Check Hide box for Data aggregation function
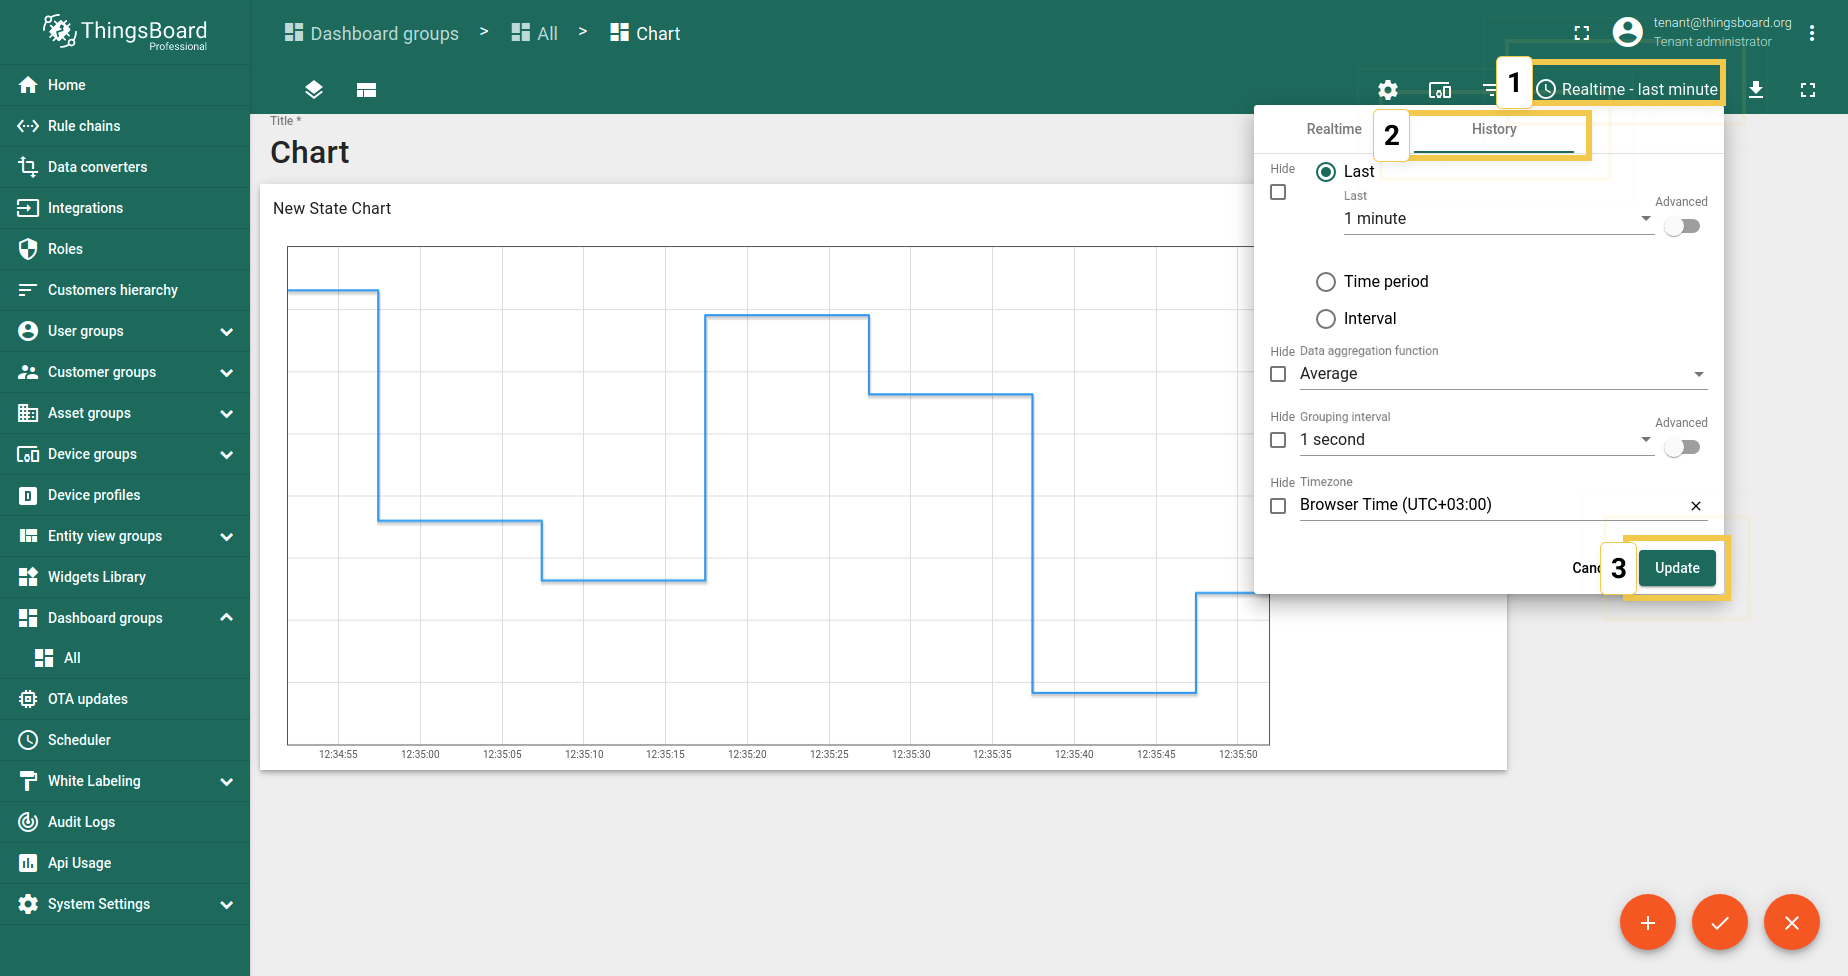The image size is (1848, 976). coord(1278,374)
